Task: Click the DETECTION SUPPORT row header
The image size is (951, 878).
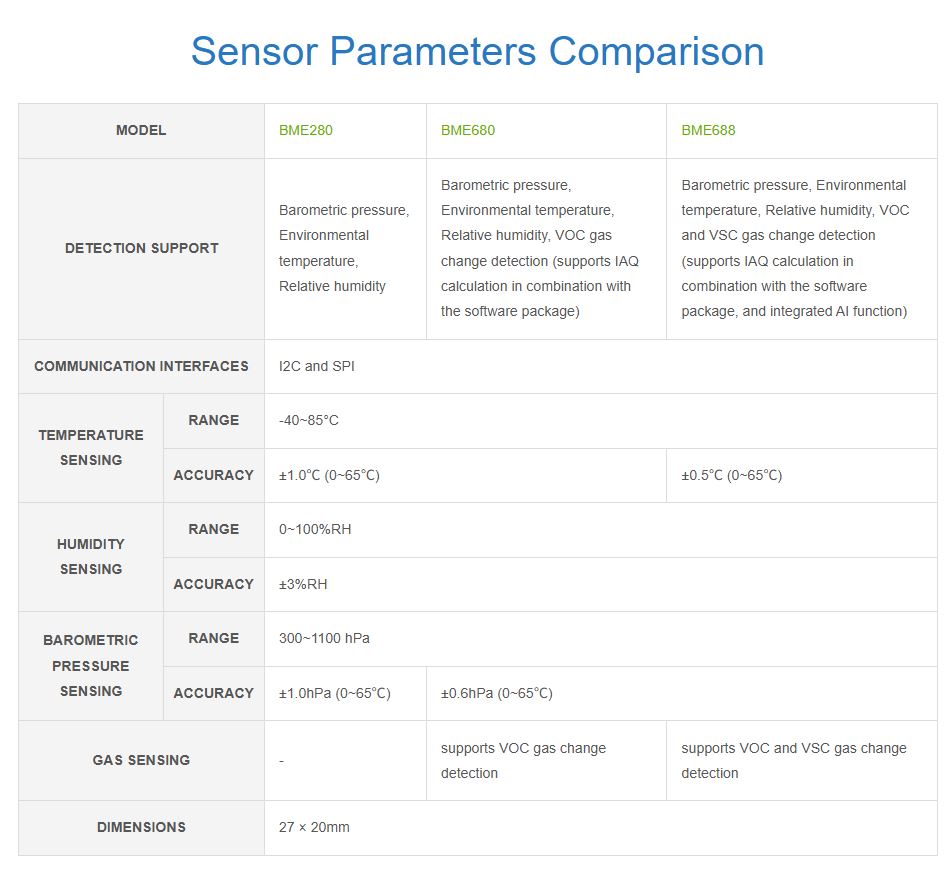Action: 141,248
